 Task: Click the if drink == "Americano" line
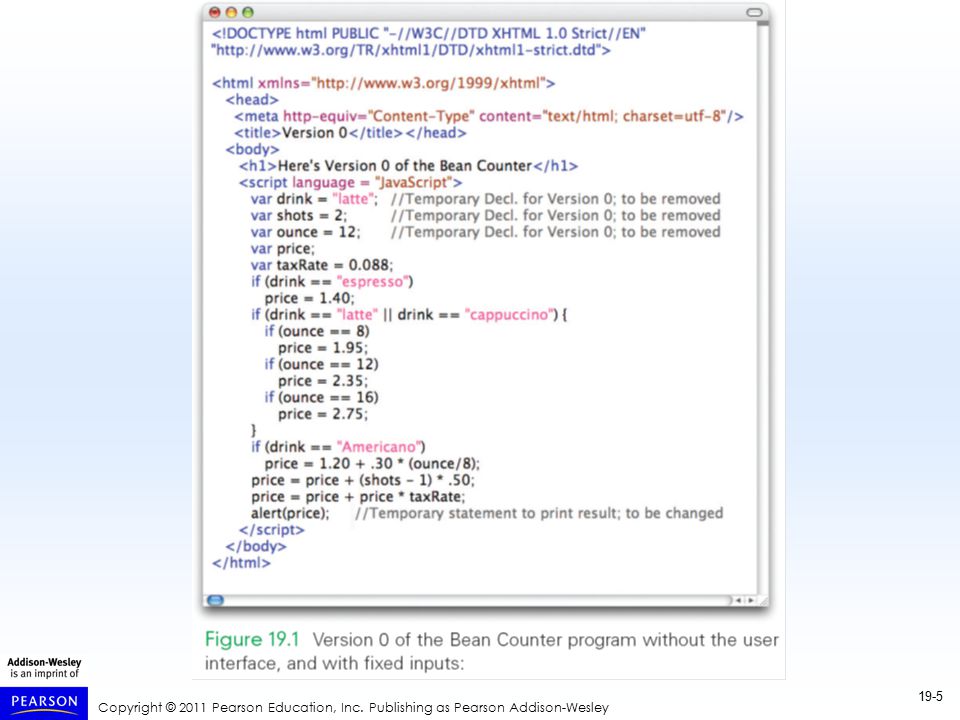338,447
